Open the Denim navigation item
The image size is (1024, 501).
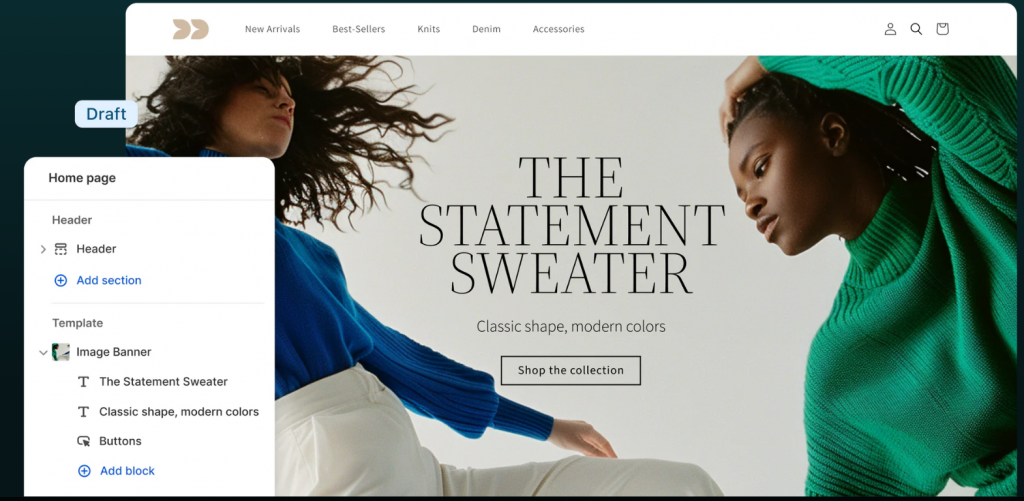coord(486,29)
